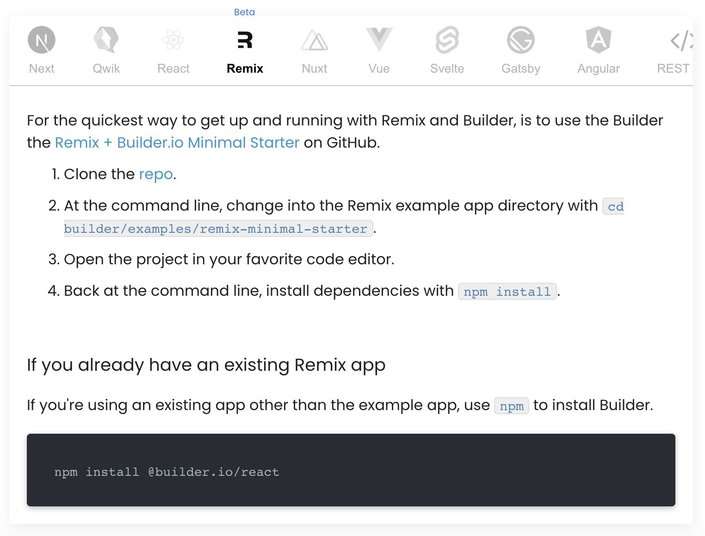
Task: Open the REST API code icon
Action: 681,40
